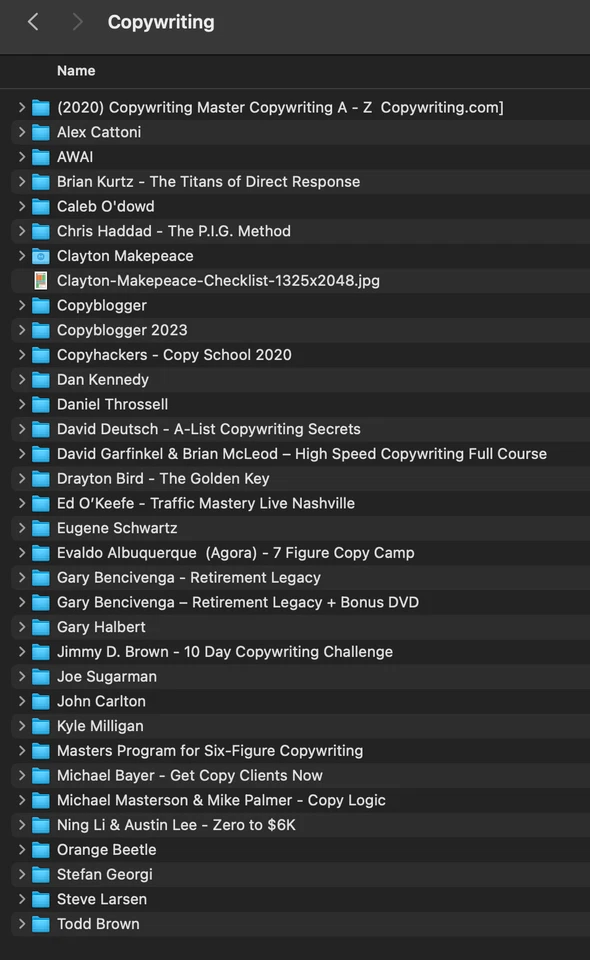
Task: Expand the Alex Cattoni folder disclosure arrow
Action: 22,132
